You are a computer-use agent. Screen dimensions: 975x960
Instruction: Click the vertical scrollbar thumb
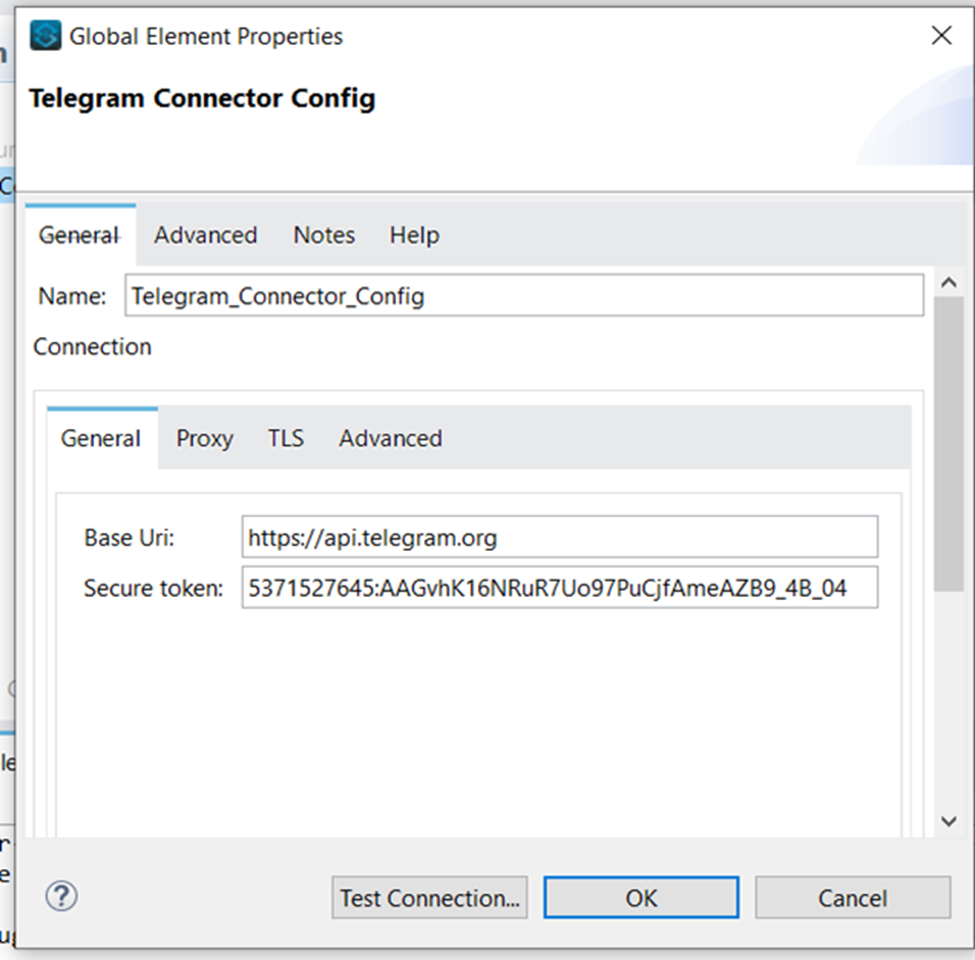948,440
